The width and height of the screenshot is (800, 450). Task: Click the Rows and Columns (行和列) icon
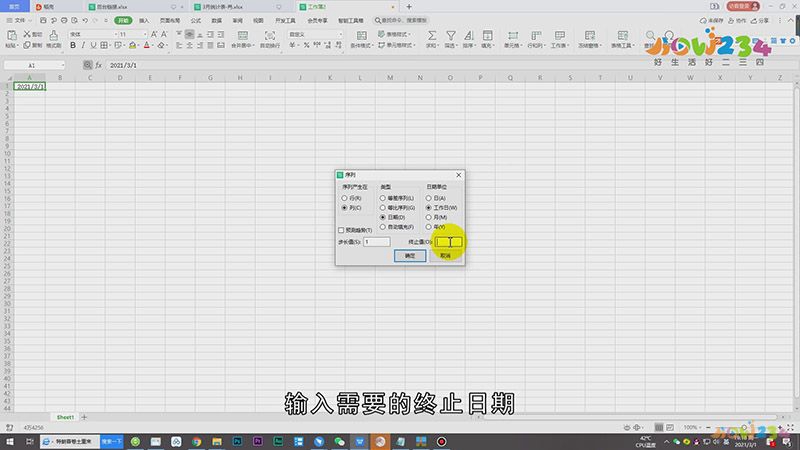coord(536,35)
